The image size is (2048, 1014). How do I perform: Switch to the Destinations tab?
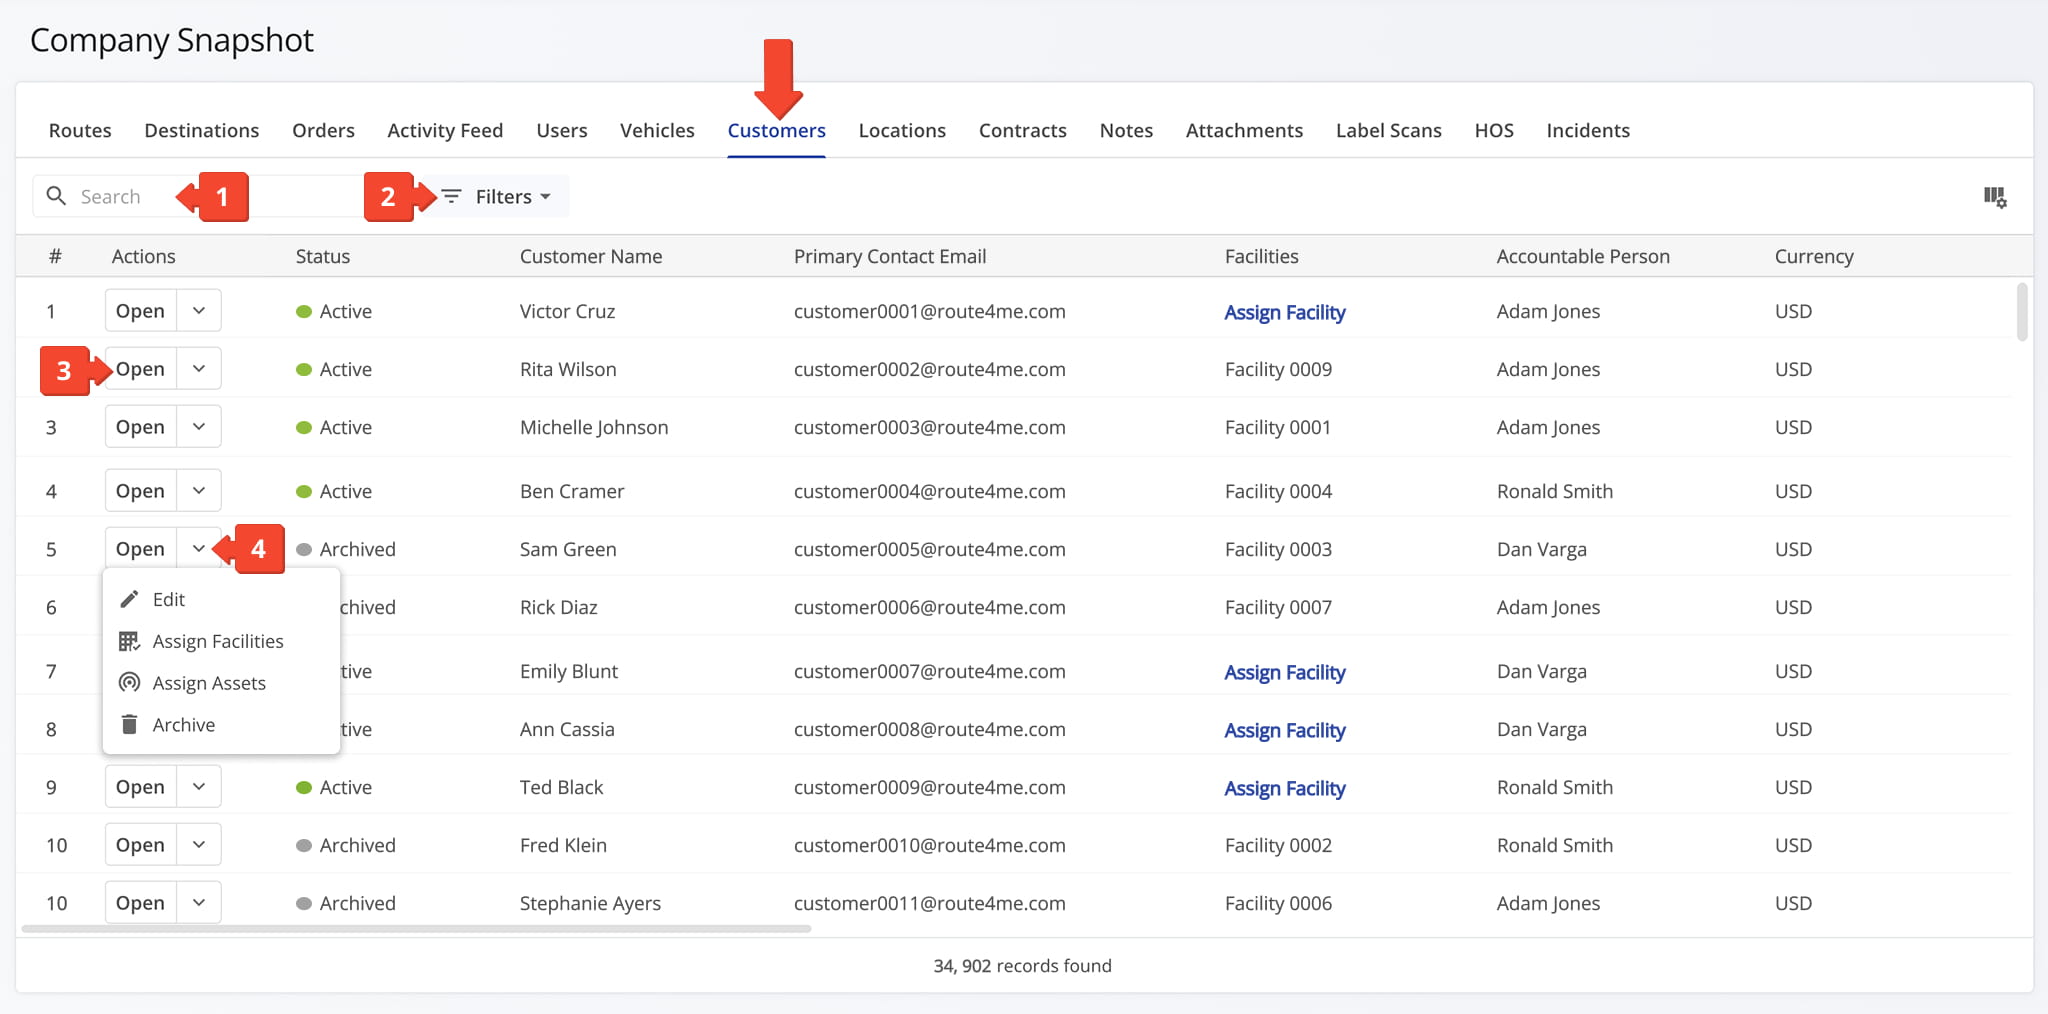(202, 130)
